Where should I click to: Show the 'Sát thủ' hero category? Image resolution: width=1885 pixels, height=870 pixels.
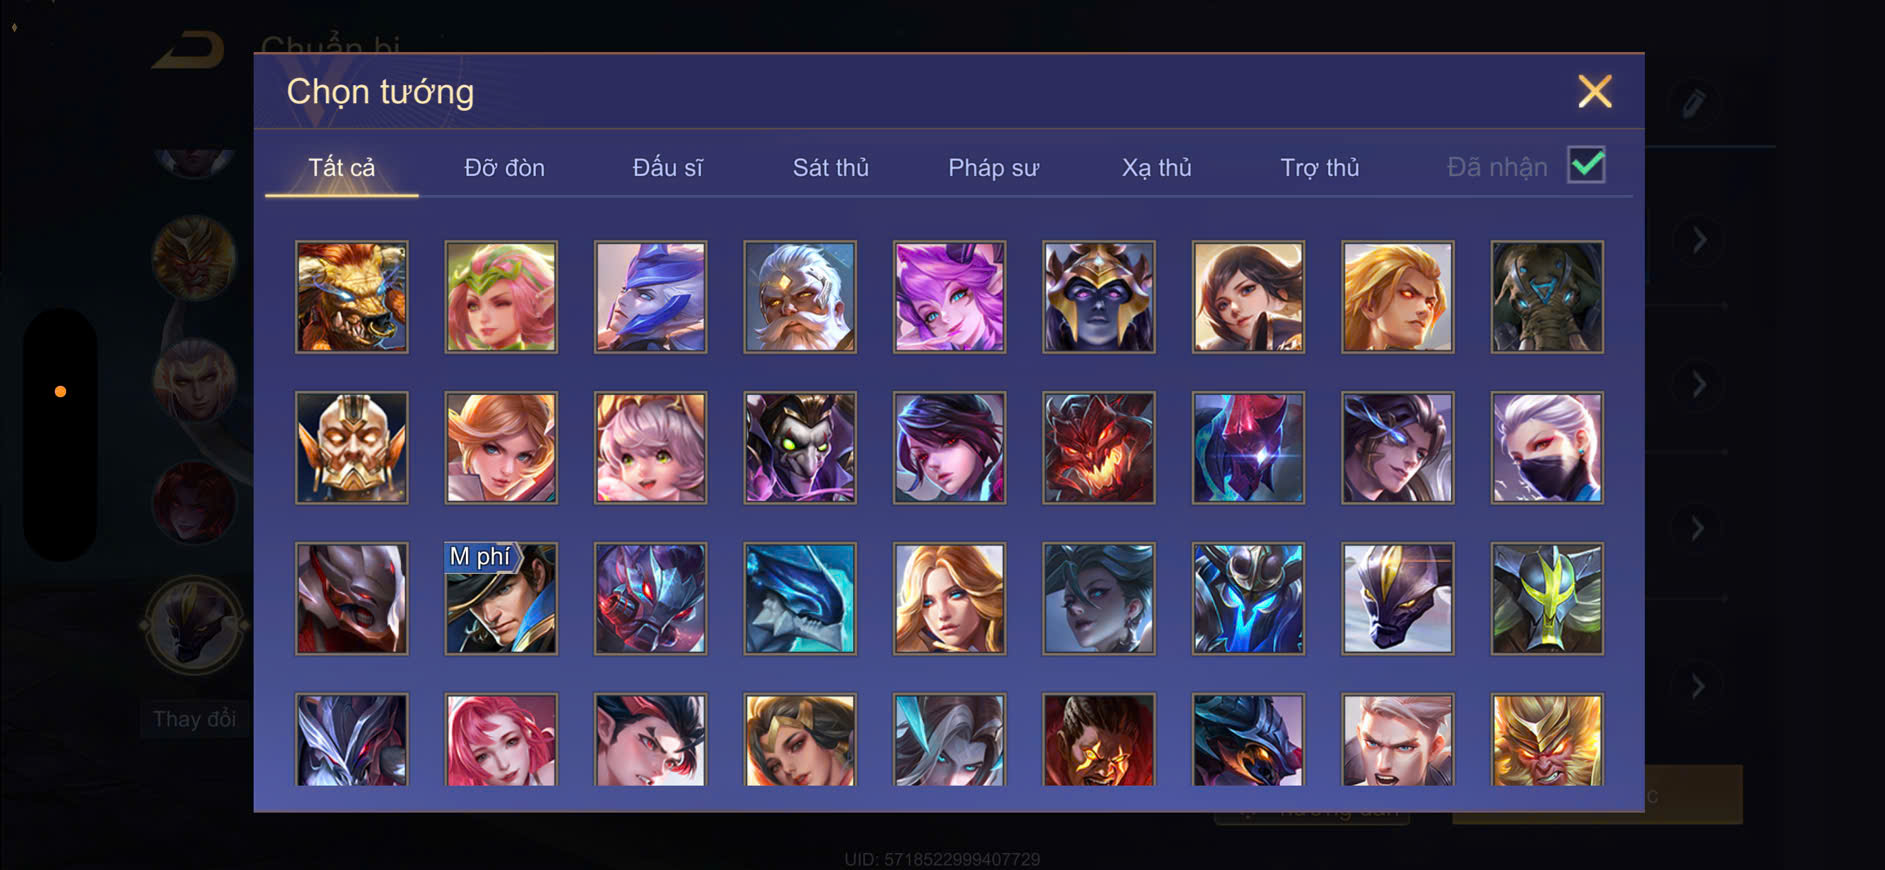click(x=830, y=167)
